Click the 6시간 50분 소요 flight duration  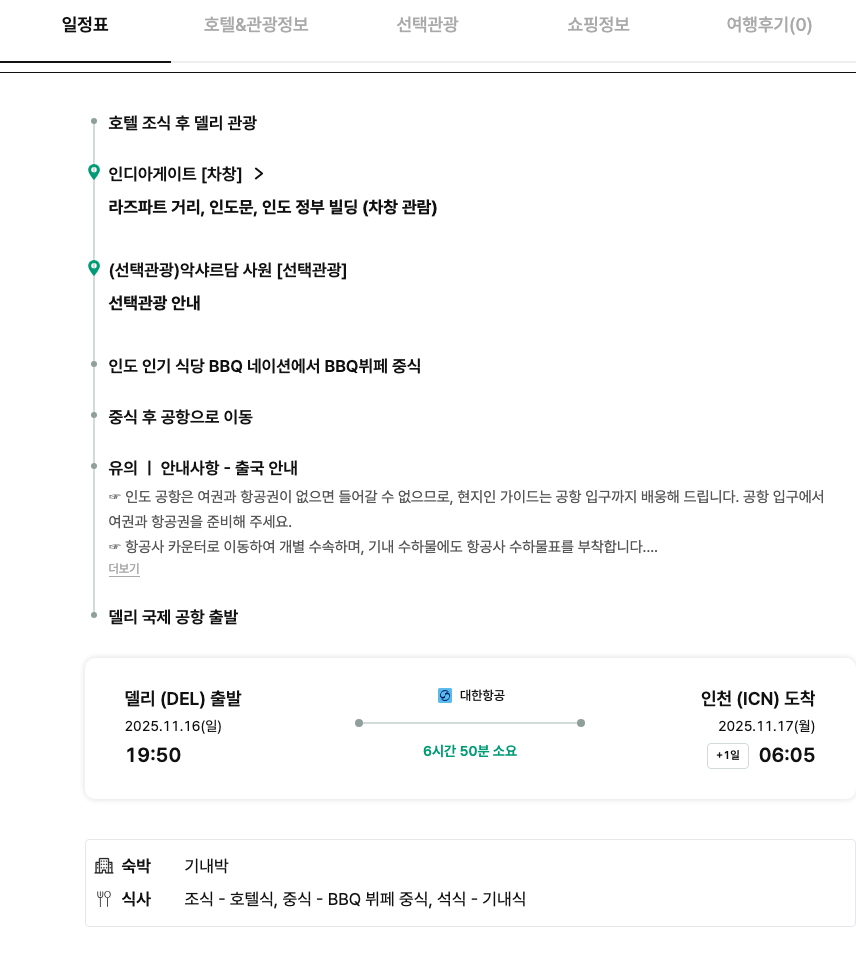(470, 751)
